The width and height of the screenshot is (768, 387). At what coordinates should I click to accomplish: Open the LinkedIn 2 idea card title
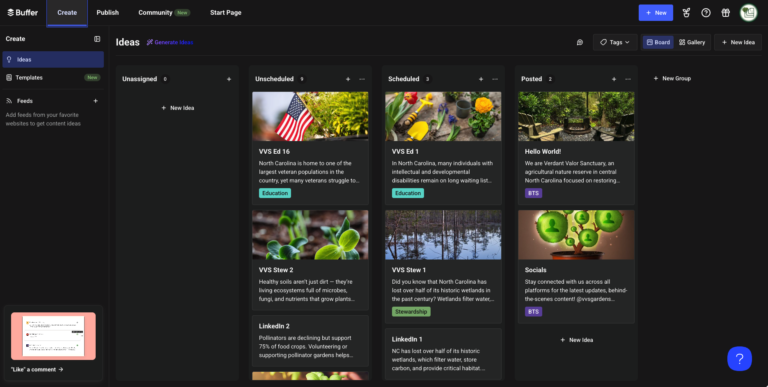[x=274, y=326]
